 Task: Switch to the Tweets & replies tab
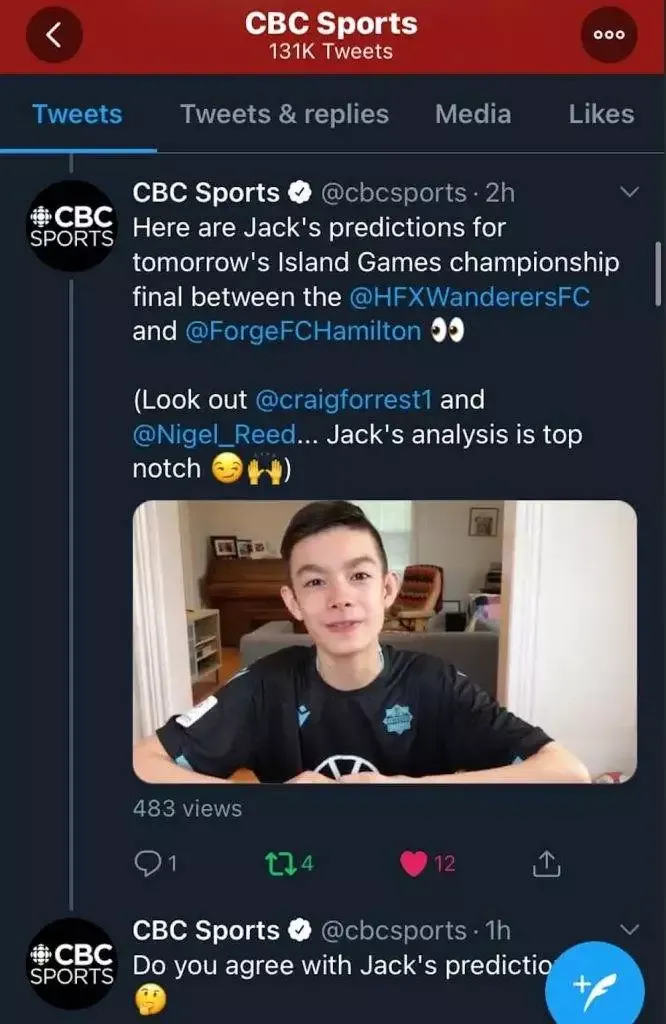point(284,114)
